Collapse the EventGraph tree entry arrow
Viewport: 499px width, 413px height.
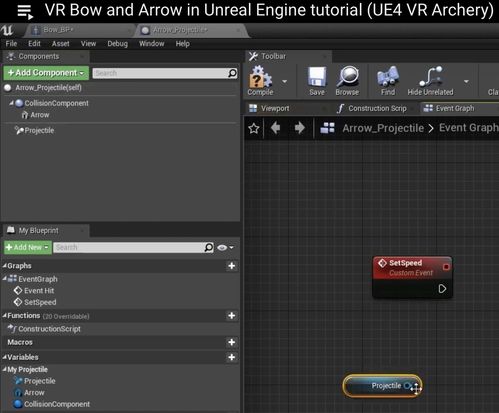(5, 279)
